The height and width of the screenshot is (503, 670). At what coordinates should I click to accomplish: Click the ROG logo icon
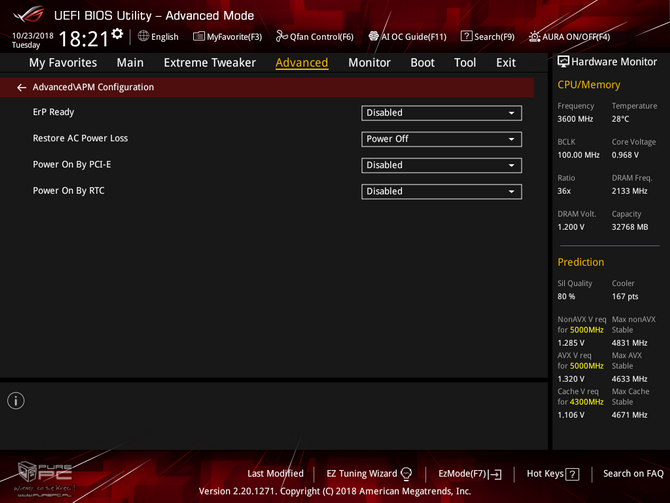pos(29,14)
